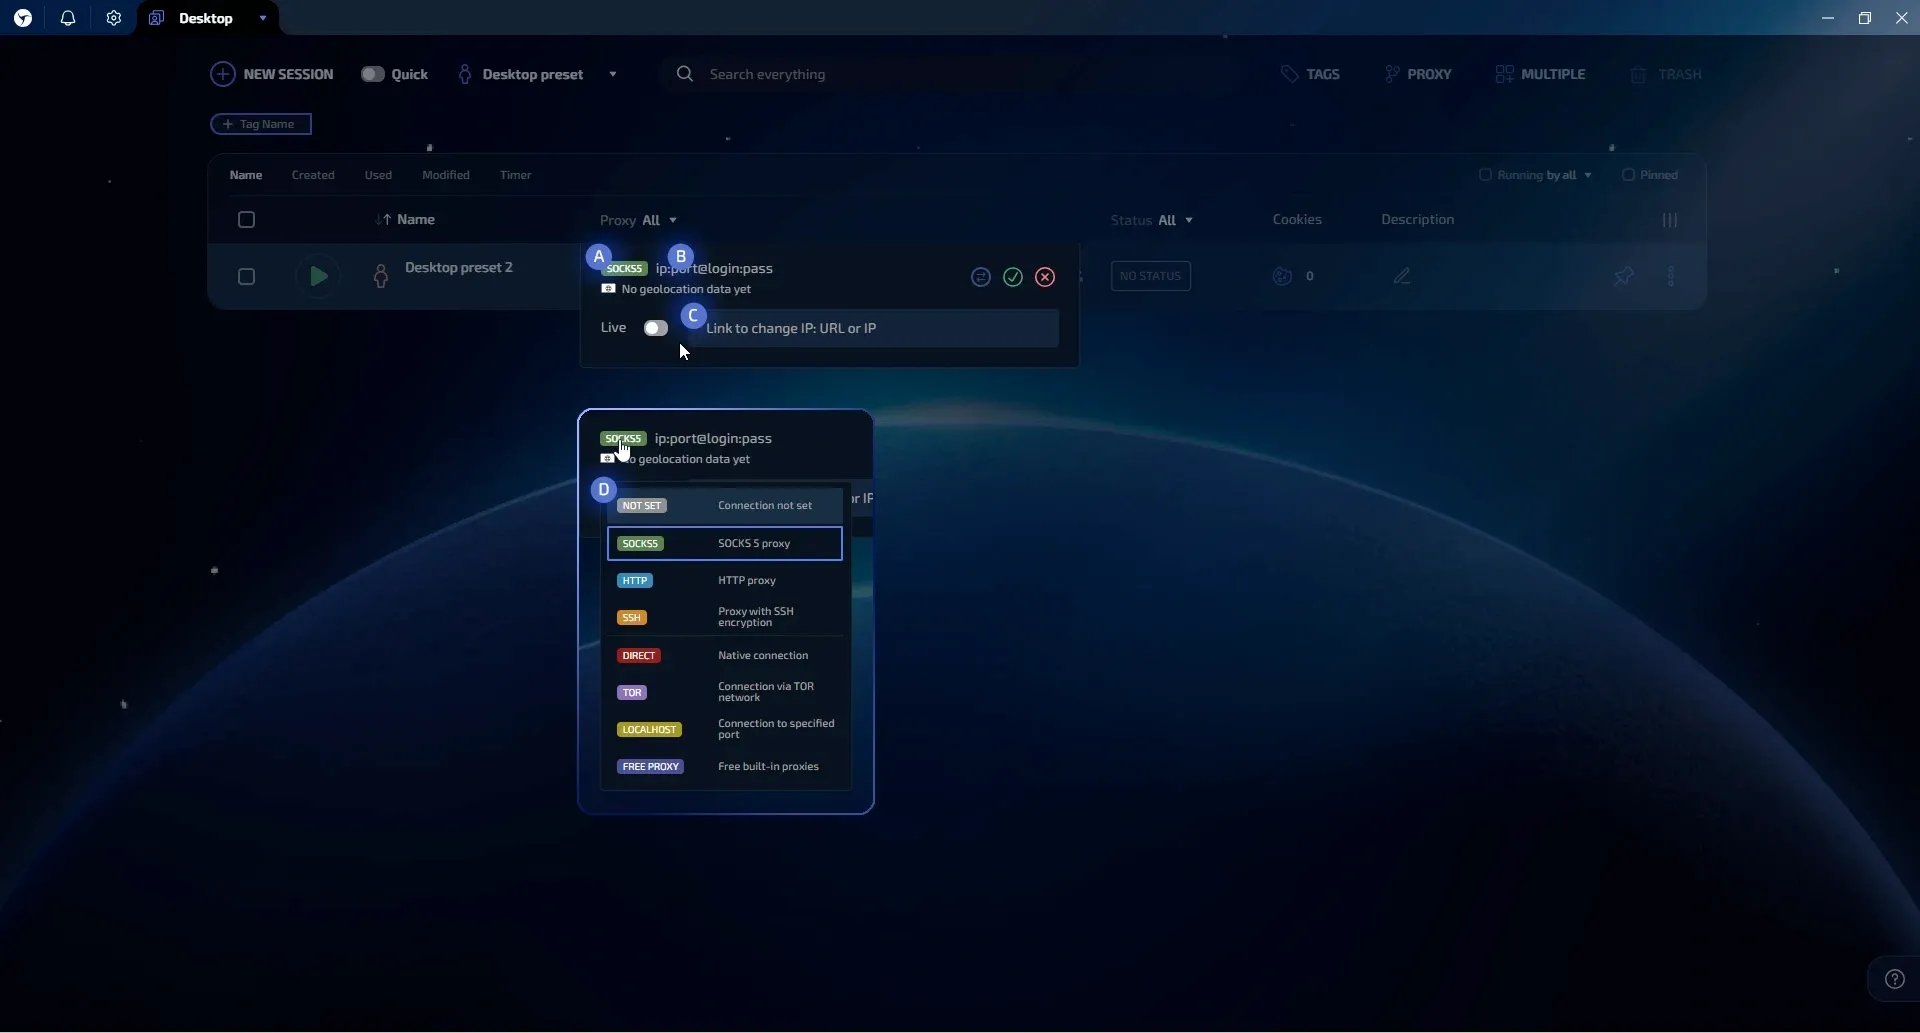
Task: Click the proxy change-IP refresh icon
Action: click(x=982, y=277)
